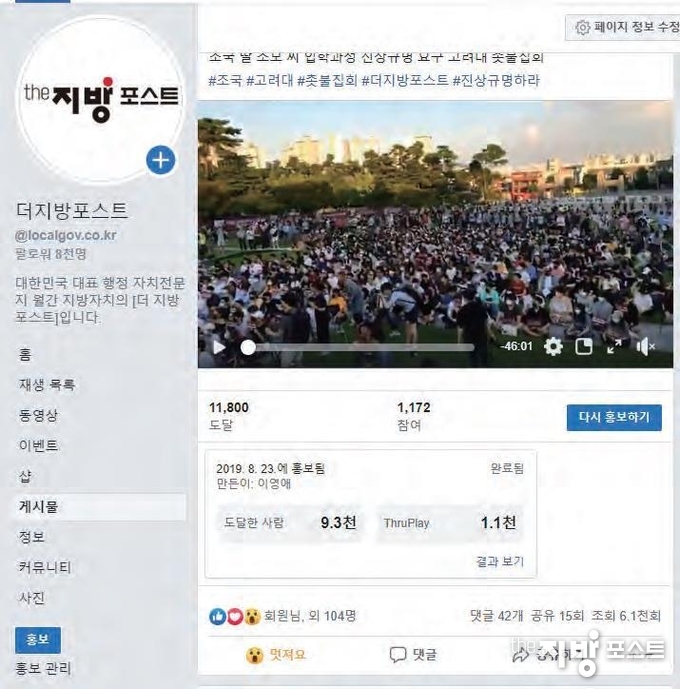The height and width of the screenshot is (689, 680).
Task: Select 동영상 in the sidebar menu
Action: pos(38,415)
